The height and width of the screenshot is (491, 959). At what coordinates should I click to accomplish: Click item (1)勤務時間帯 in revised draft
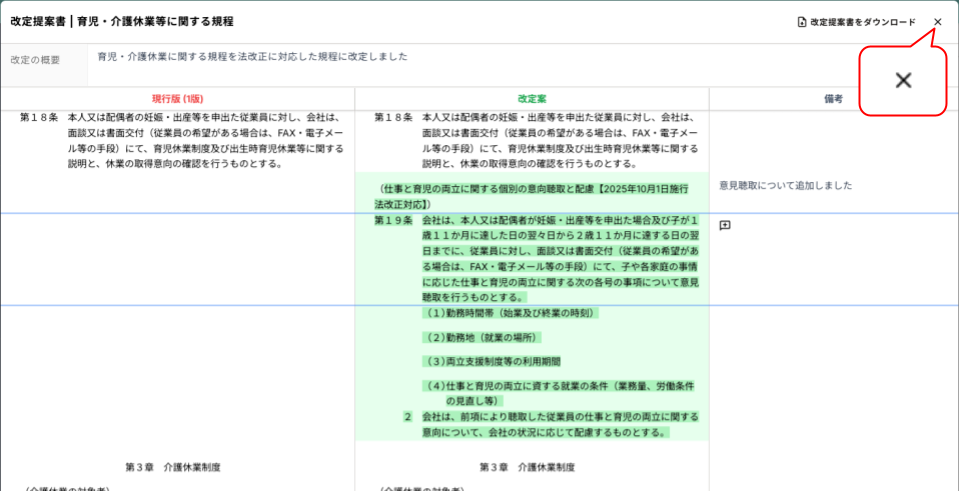coord(510,313)
